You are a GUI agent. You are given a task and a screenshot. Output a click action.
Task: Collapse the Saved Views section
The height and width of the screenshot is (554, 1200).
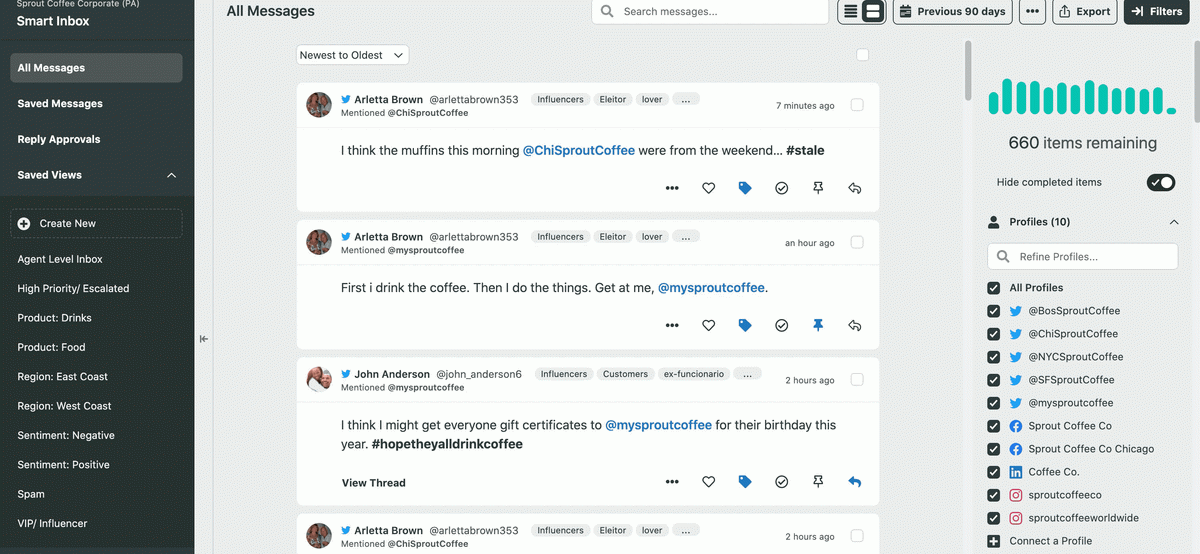[x=171, y=175]
